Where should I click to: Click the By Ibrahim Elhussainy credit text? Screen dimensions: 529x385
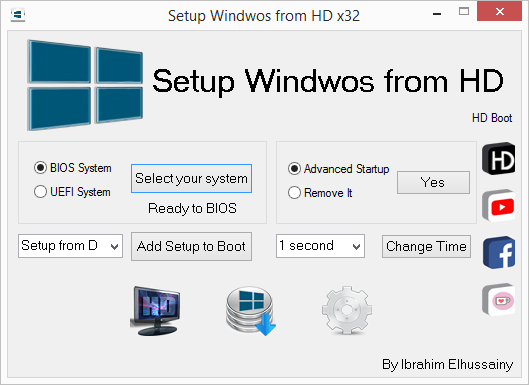tap(447, 365)
